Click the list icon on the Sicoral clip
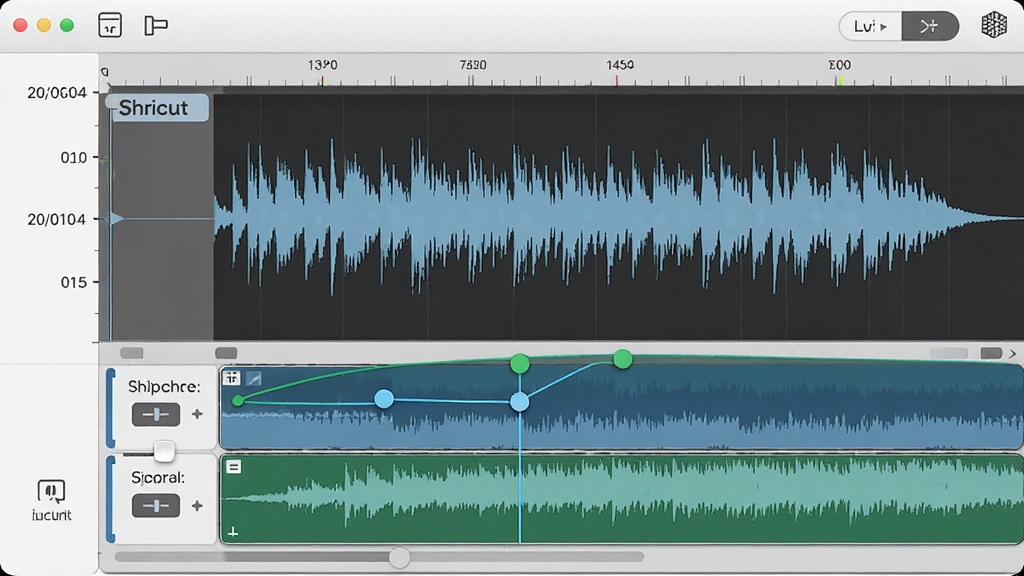 233,466
